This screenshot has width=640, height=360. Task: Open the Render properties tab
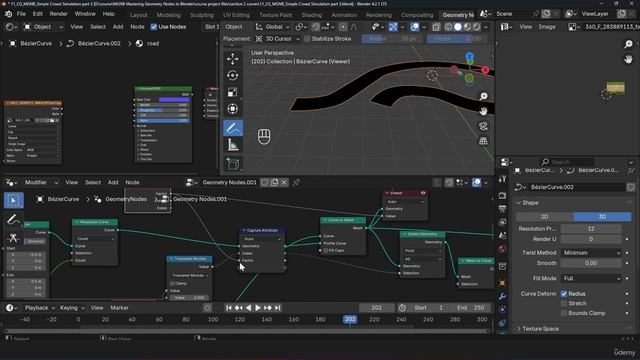(502, 196)
